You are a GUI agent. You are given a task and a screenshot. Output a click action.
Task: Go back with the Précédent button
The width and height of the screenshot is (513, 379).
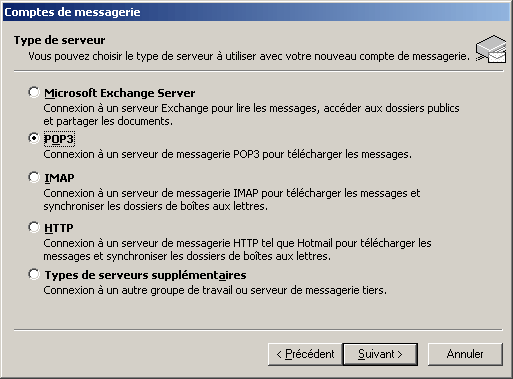pyautogui.click(x=305, y=354)
